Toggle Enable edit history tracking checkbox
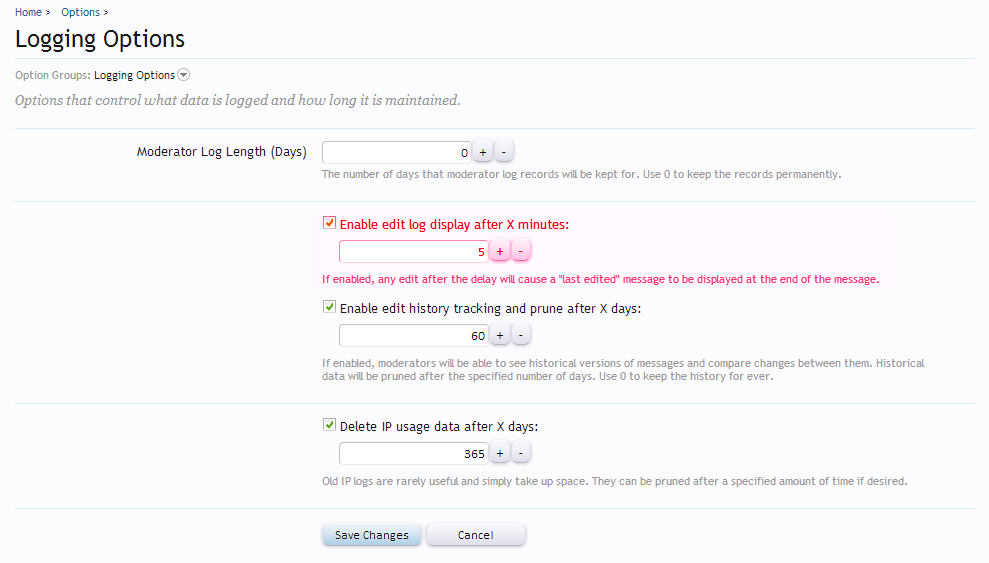989x563 pixels. pyautogui.click(x=329, y=306)
